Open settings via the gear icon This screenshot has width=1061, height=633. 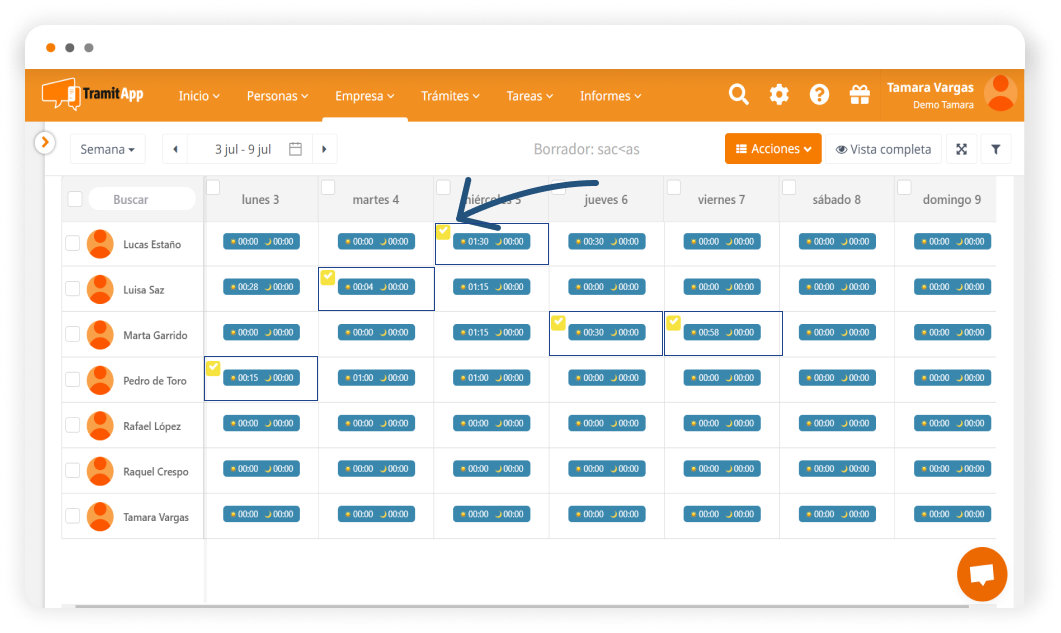click(x=779, y=95)
